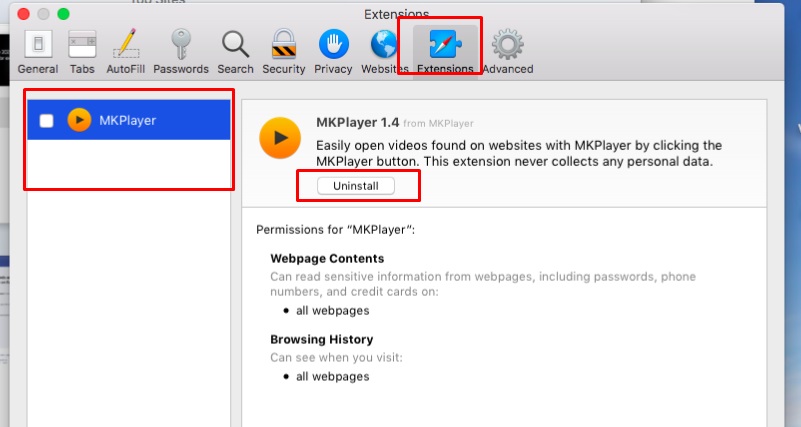This screenshot has height=427, width=801.
Task: Zoom the window using green button
Action: click(63, 14)
